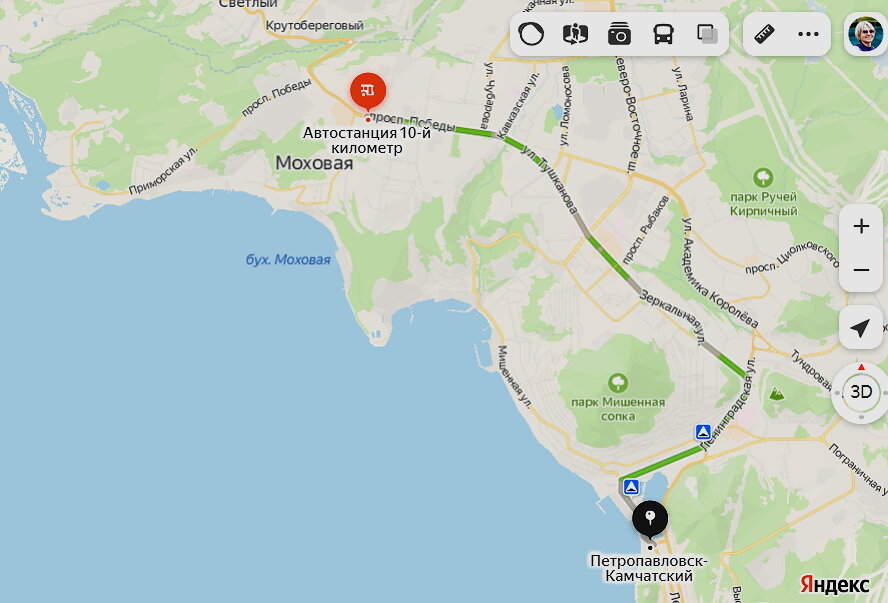Toggle the traffic layer icon
888x603 pixels.
pyautogui.click(x=531, y=34)
